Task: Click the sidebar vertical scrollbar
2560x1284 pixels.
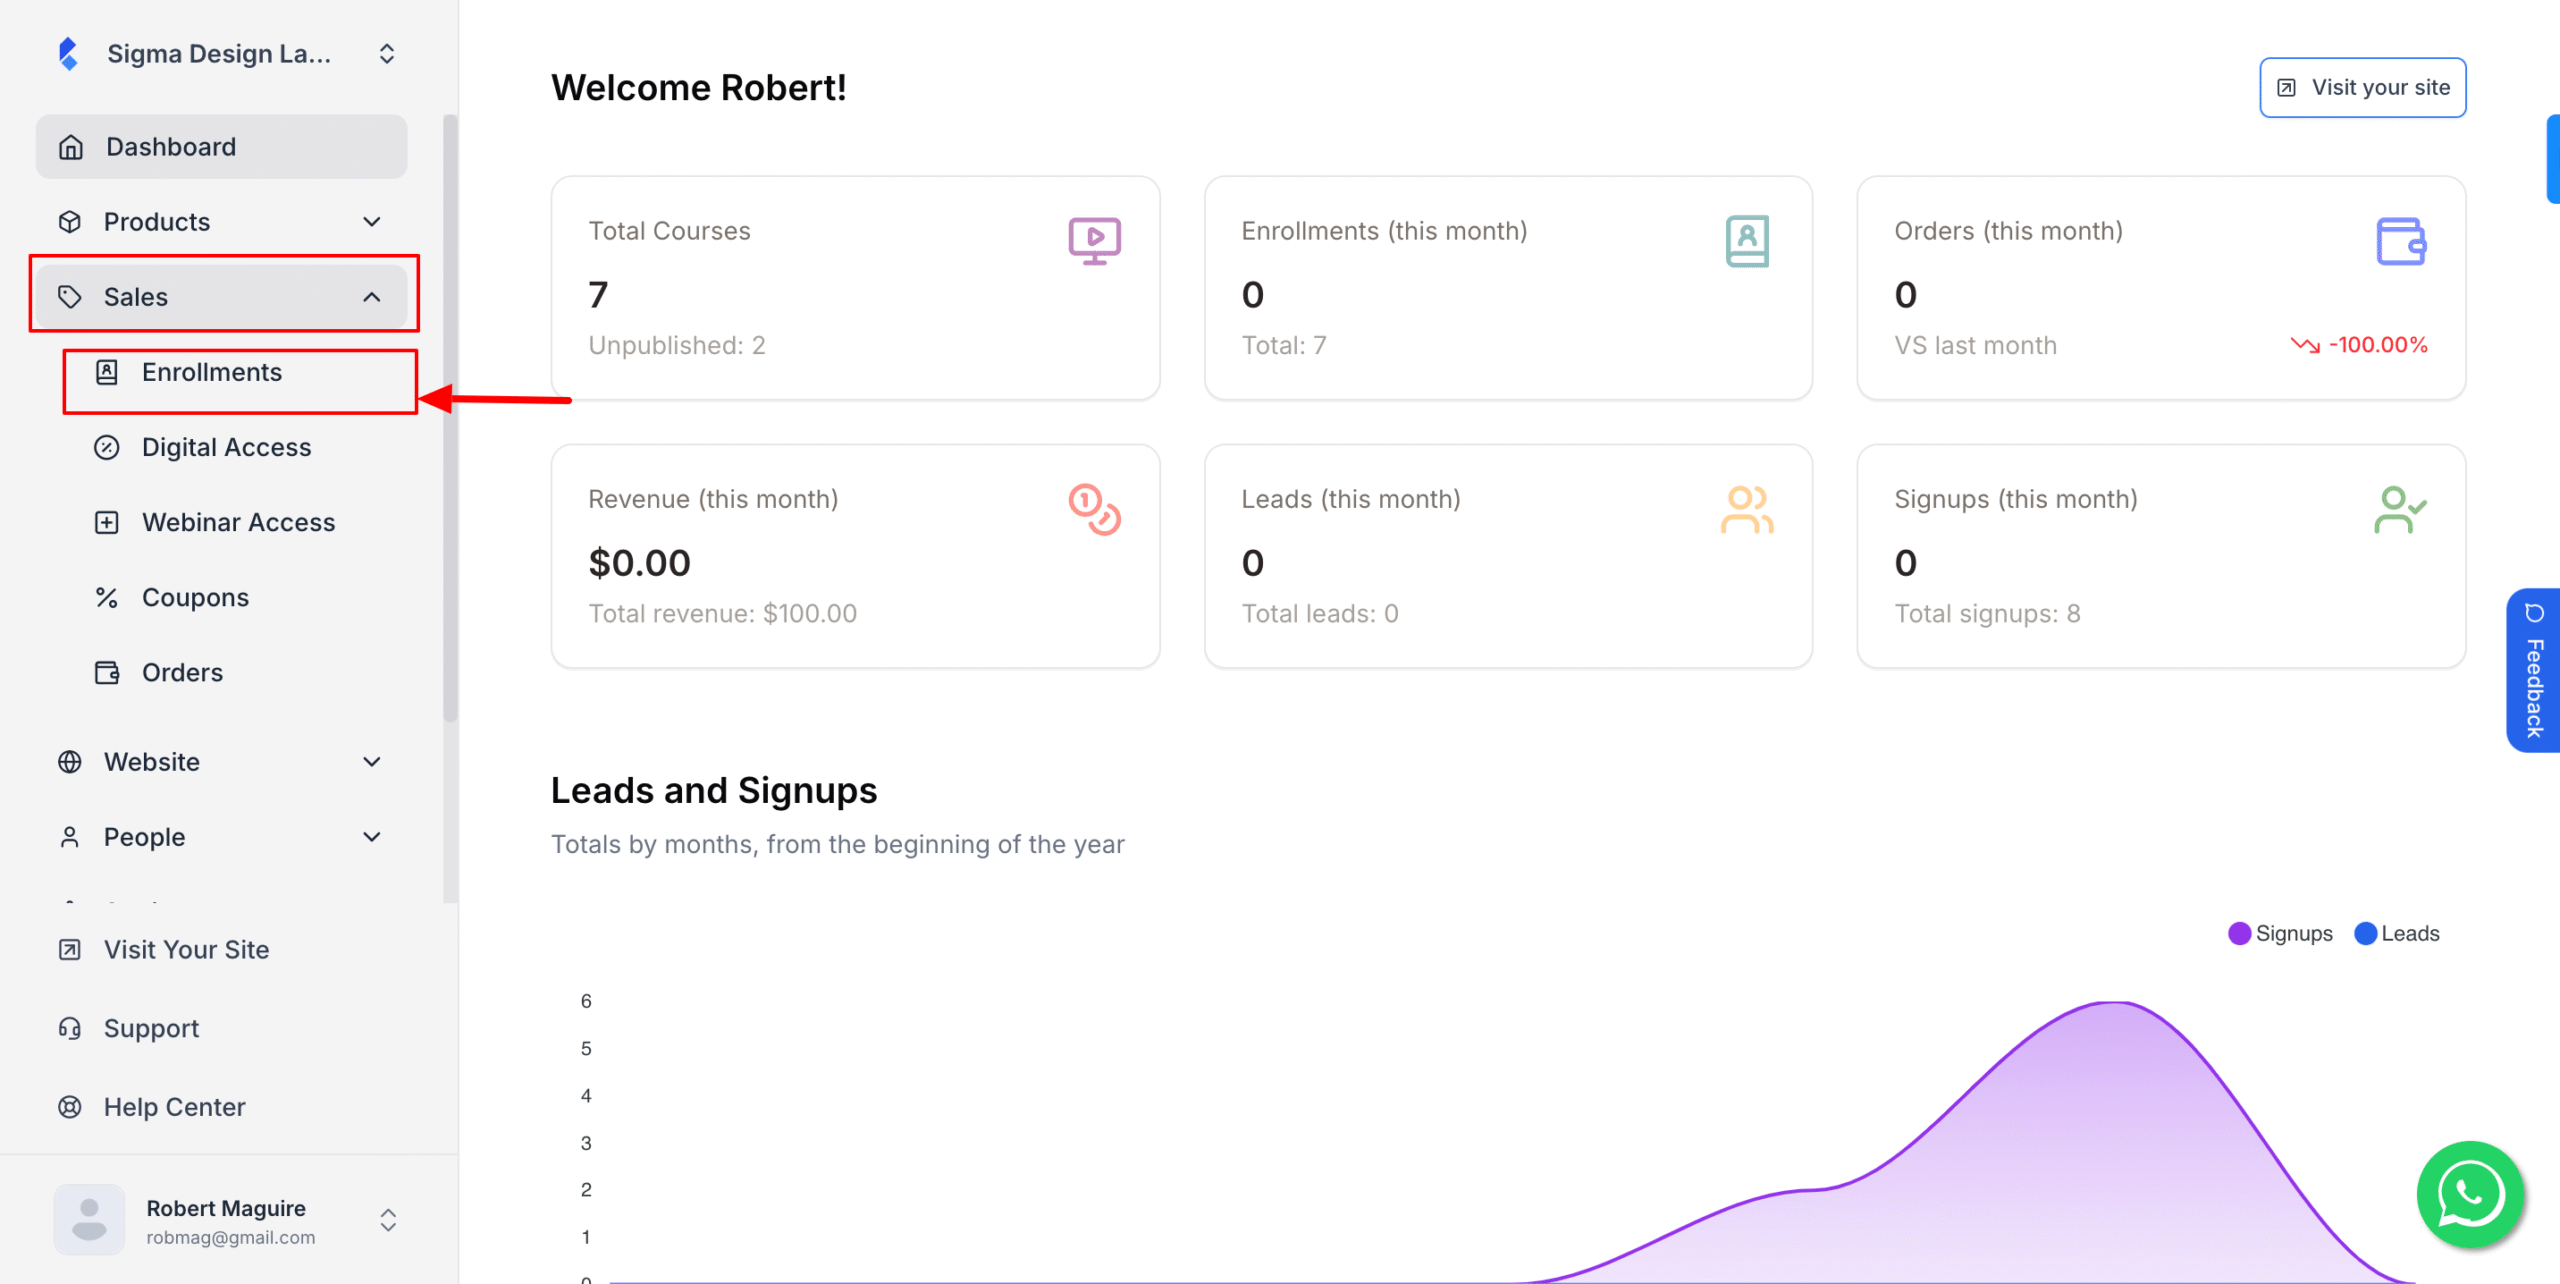Action: coord(450,418)
